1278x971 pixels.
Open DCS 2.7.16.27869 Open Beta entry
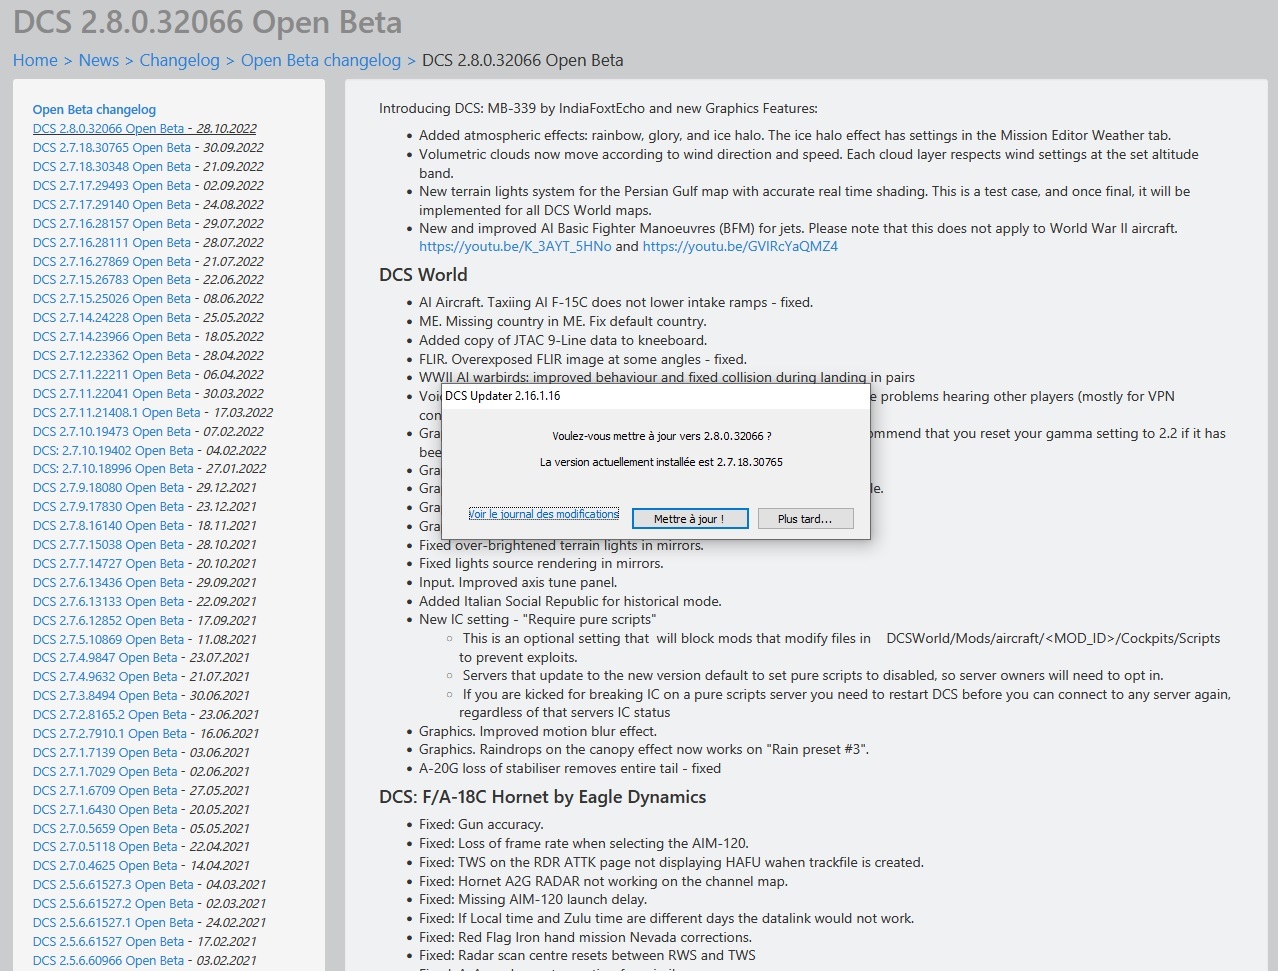[x=111, y=261]
